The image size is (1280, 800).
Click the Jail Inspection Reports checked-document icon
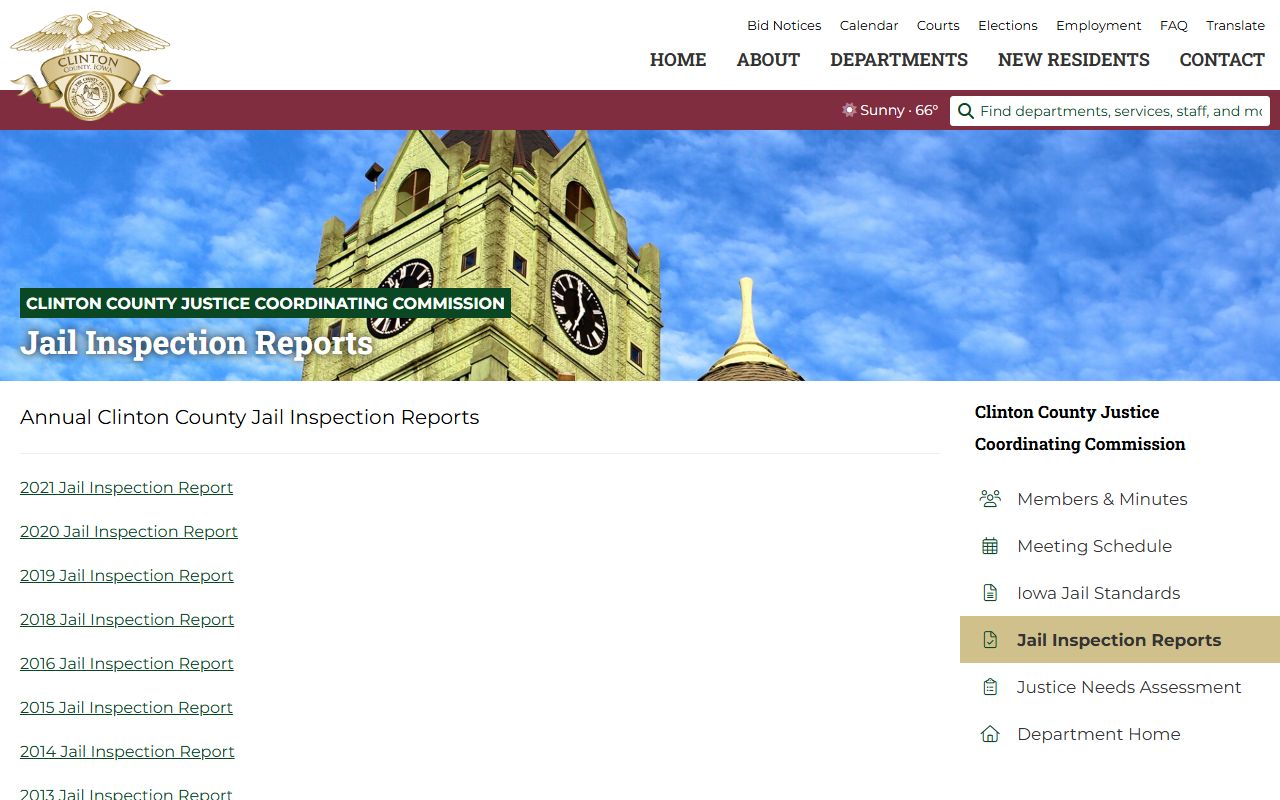[990, 640]
